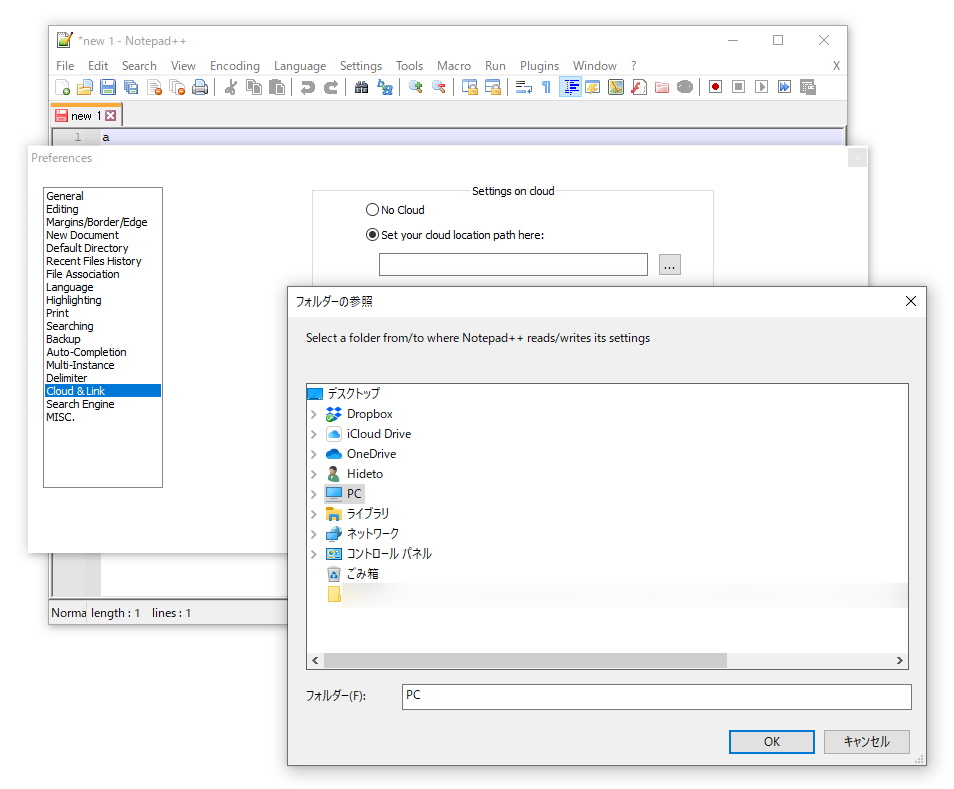Select General in Preferences list
Screen dimensions: 954x789
pos(65,196)
